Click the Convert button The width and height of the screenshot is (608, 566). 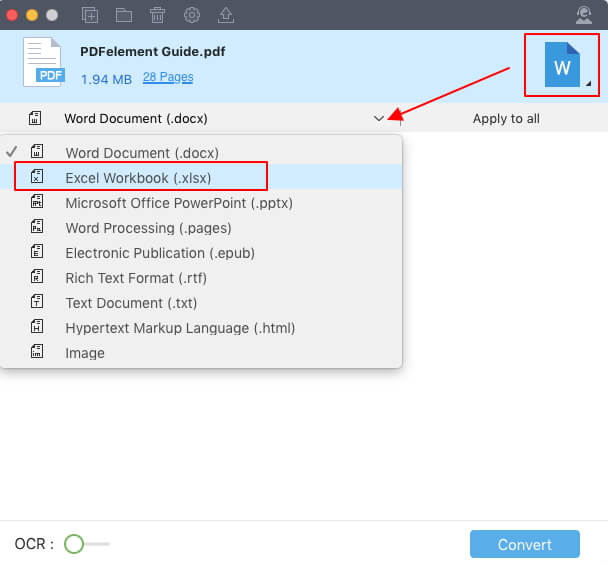[525, 544]
